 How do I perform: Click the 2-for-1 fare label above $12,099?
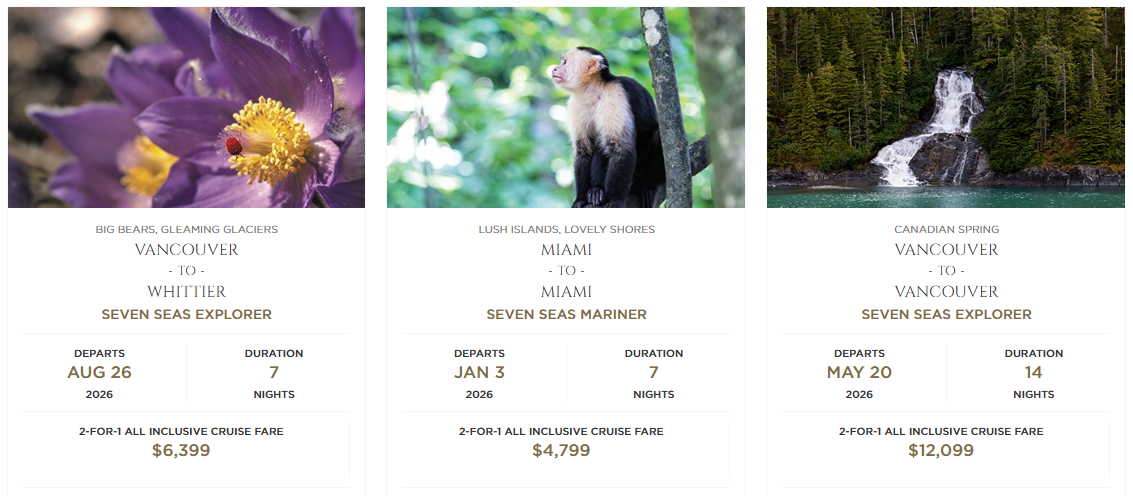[941, 431]
